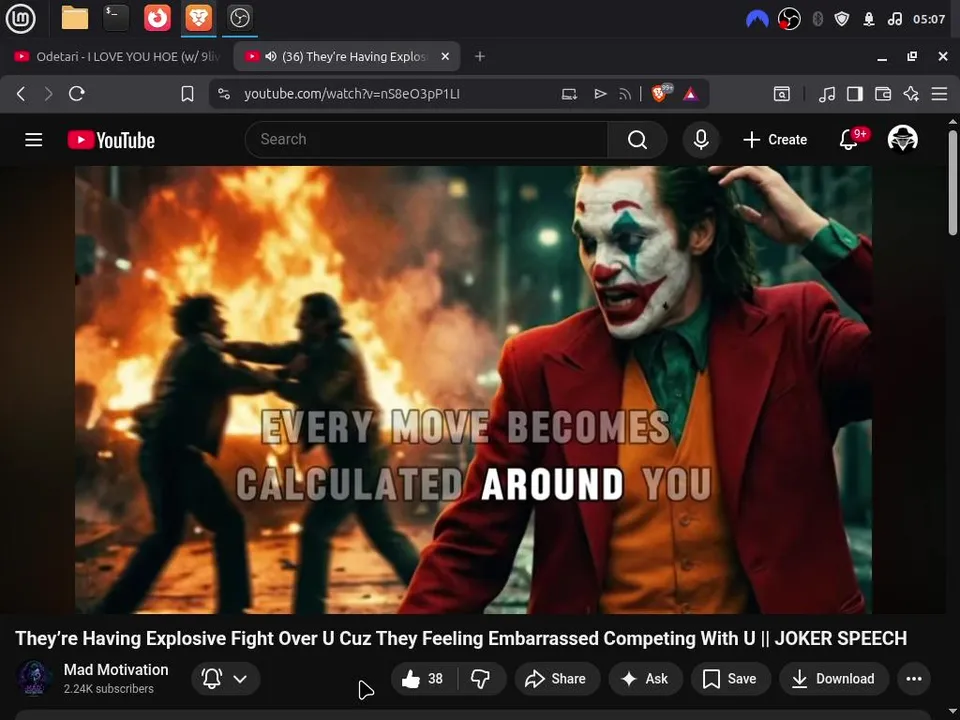Image resolution: width=960 pixels, height=720 pixels.
Task: Add video to Brave Playlist via play icon
Action: tap(600, 94)
